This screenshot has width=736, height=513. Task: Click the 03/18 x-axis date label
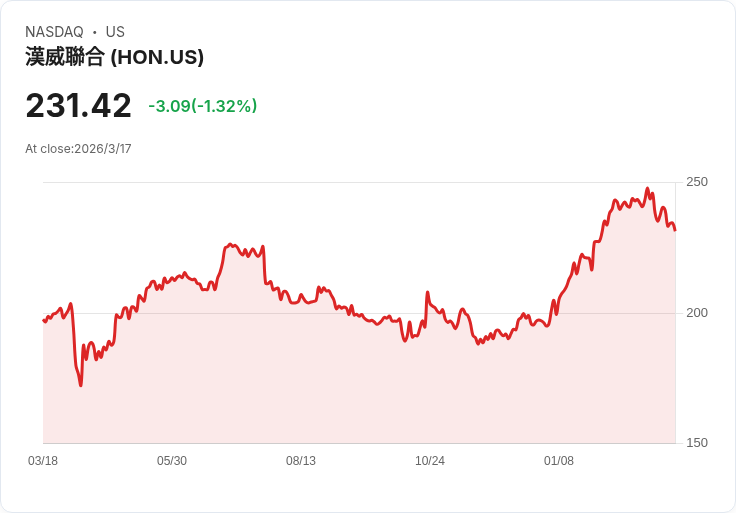pyautogui.click(x=43, y=461)
